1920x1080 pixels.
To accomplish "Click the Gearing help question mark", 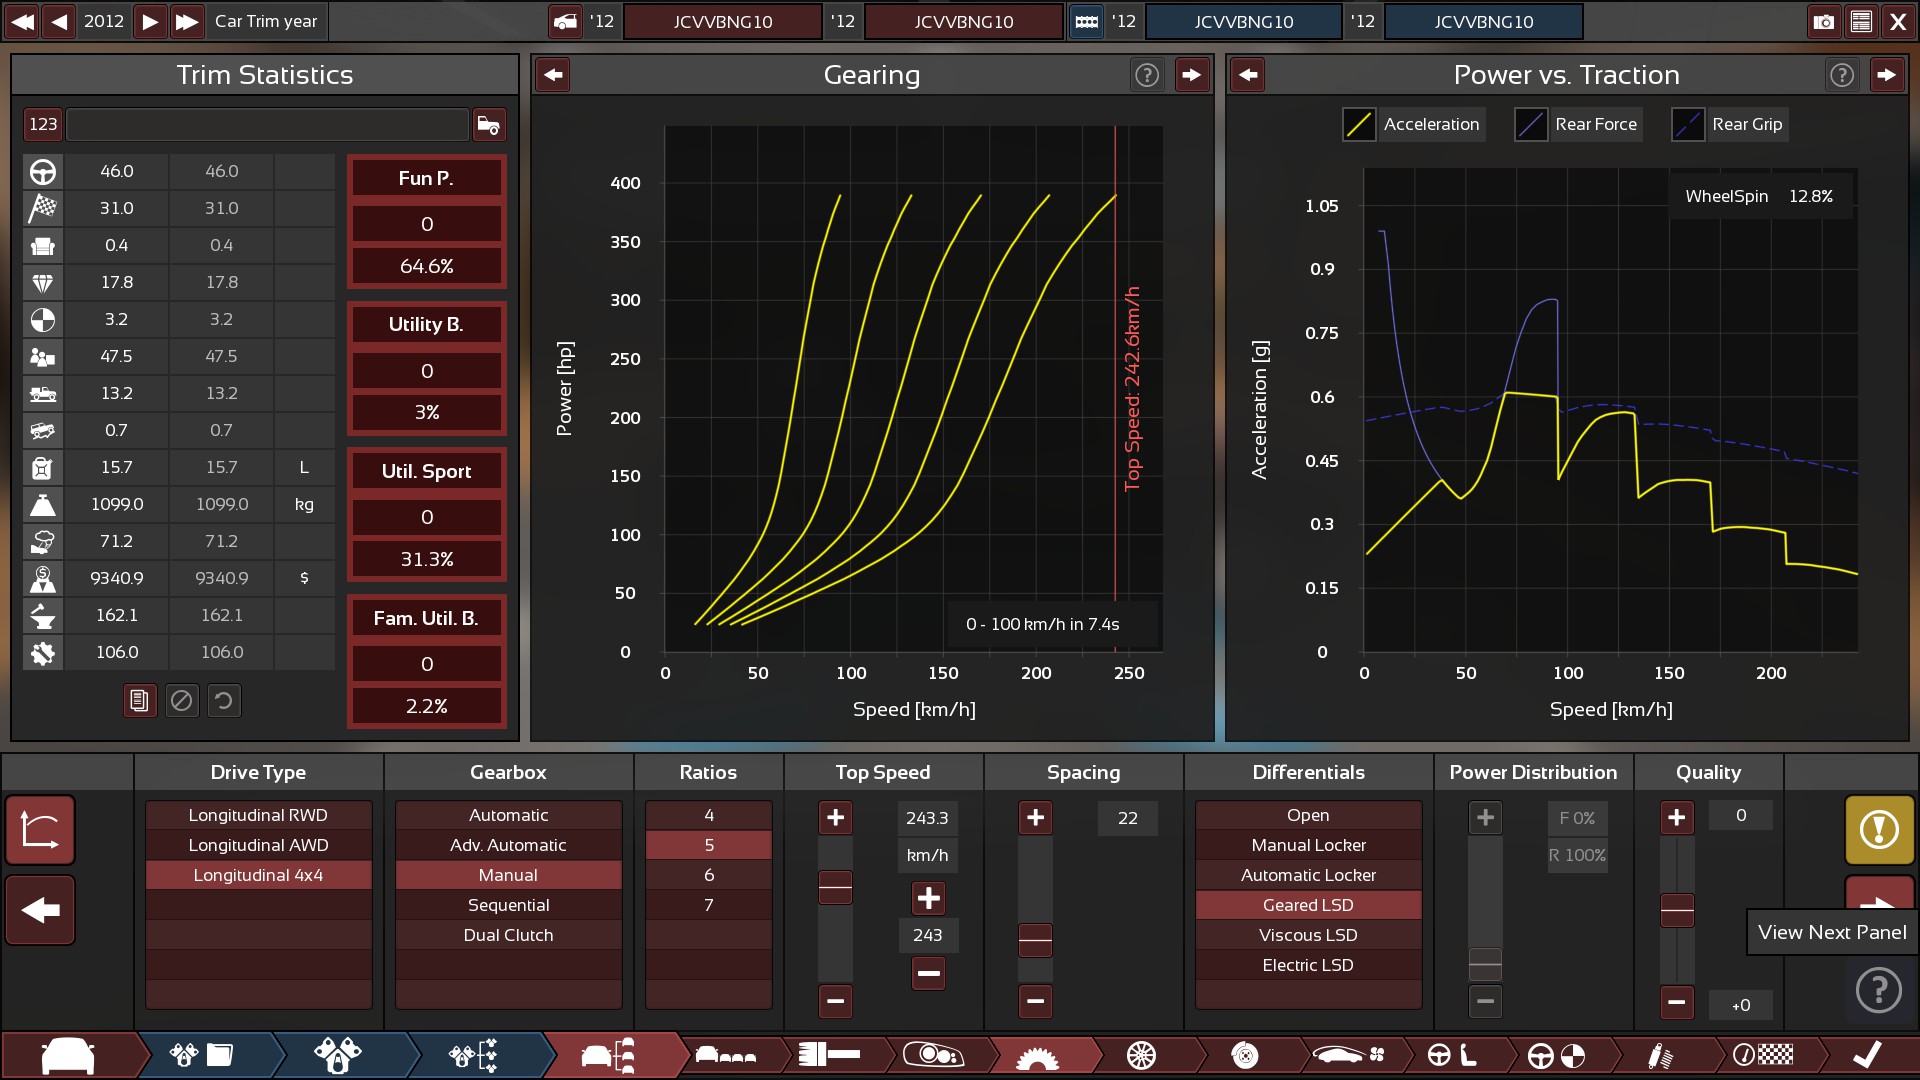I will (1147, 75).
